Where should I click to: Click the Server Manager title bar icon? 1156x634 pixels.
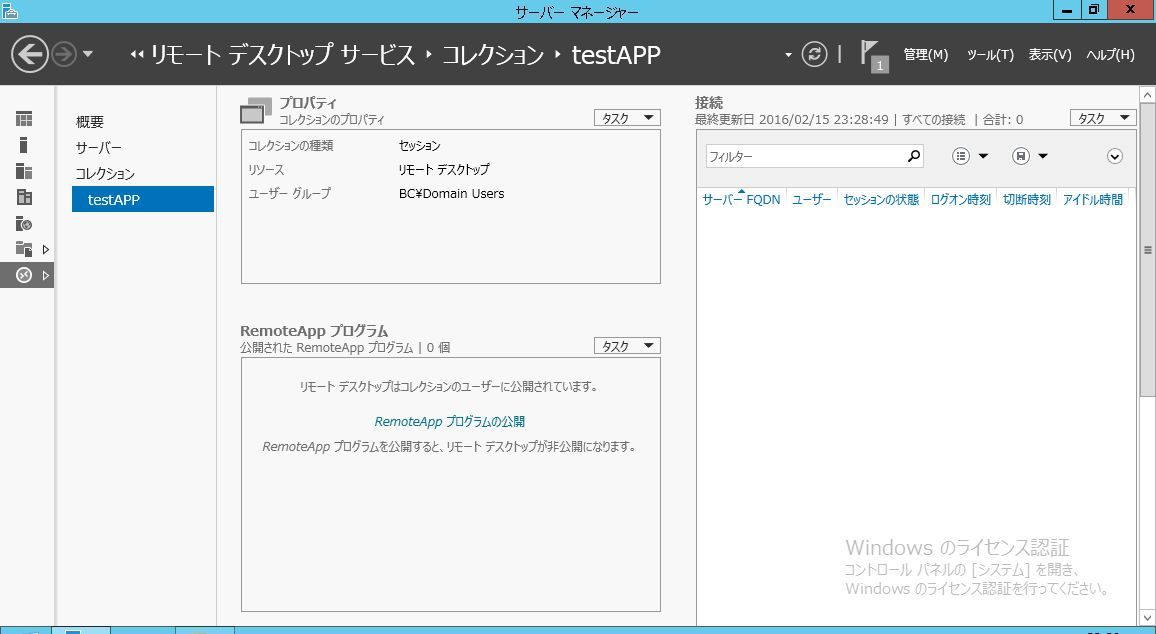tap(10, 10)
